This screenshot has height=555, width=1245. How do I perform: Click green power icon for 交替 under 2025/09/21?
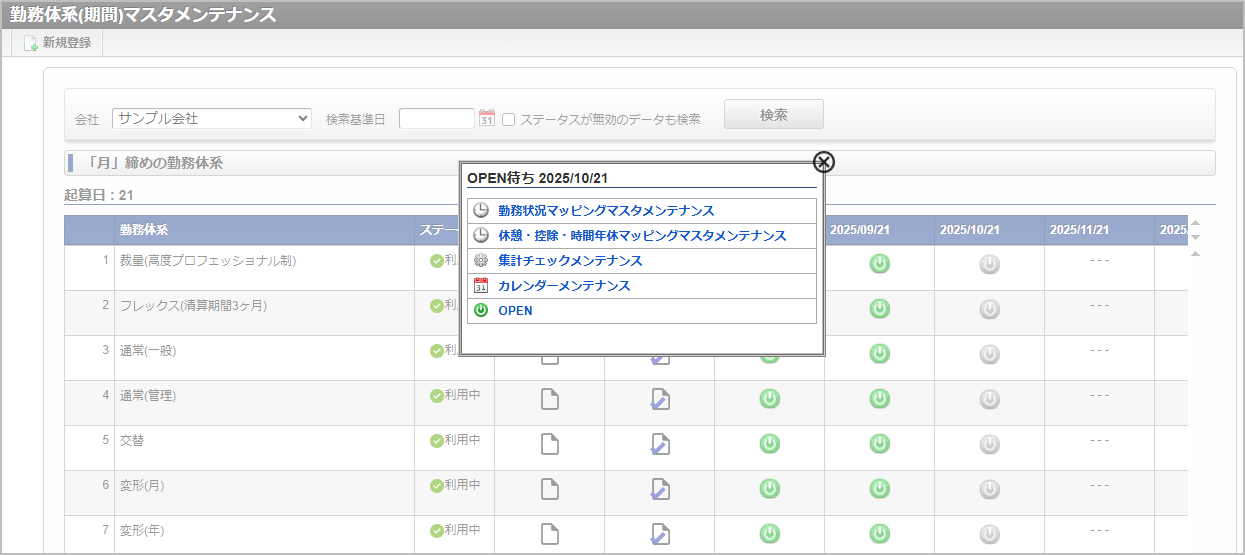[x=879, y=444]
